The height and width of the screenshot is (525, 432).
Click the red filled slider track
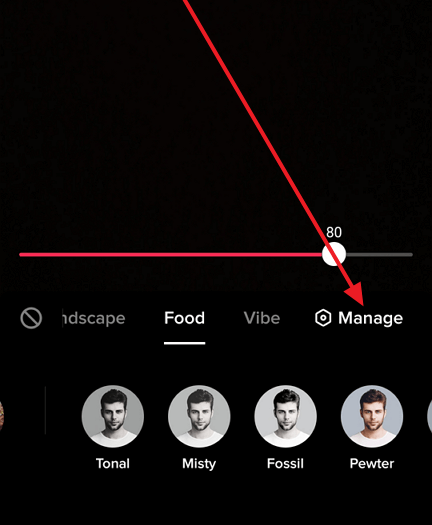(x=171, y=255)
